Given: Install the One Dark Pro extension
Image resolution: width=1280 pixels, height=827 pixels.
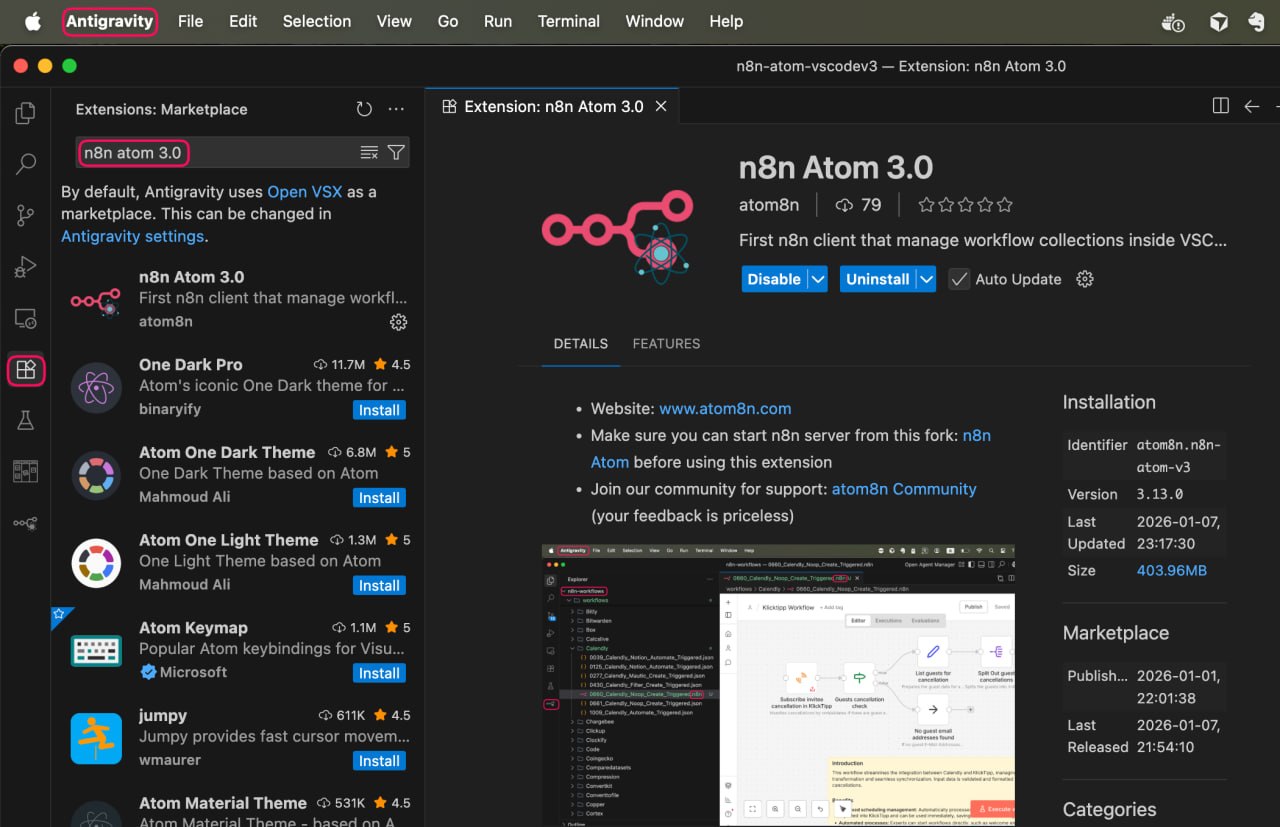Looking at the screenshot, I should click(379, 410).
